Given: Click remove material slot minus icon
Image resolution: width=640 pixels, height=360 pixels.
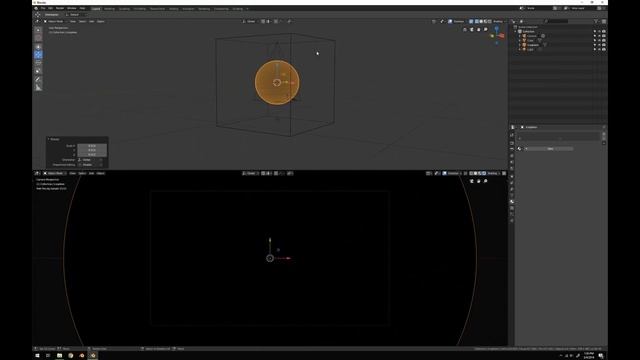Looking at the screenshot, I should click(x=604, y=138).
